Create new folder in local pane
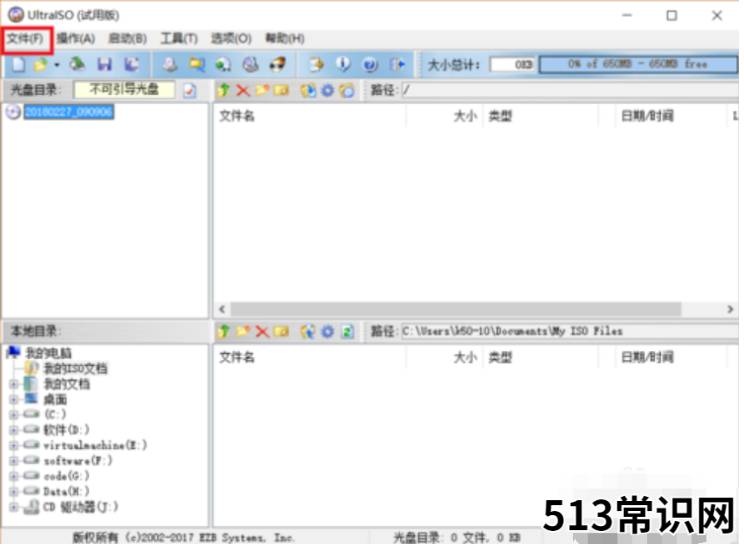Image resolution: width=744 pixels, height=546 pixels. click(x=243, y=331)
